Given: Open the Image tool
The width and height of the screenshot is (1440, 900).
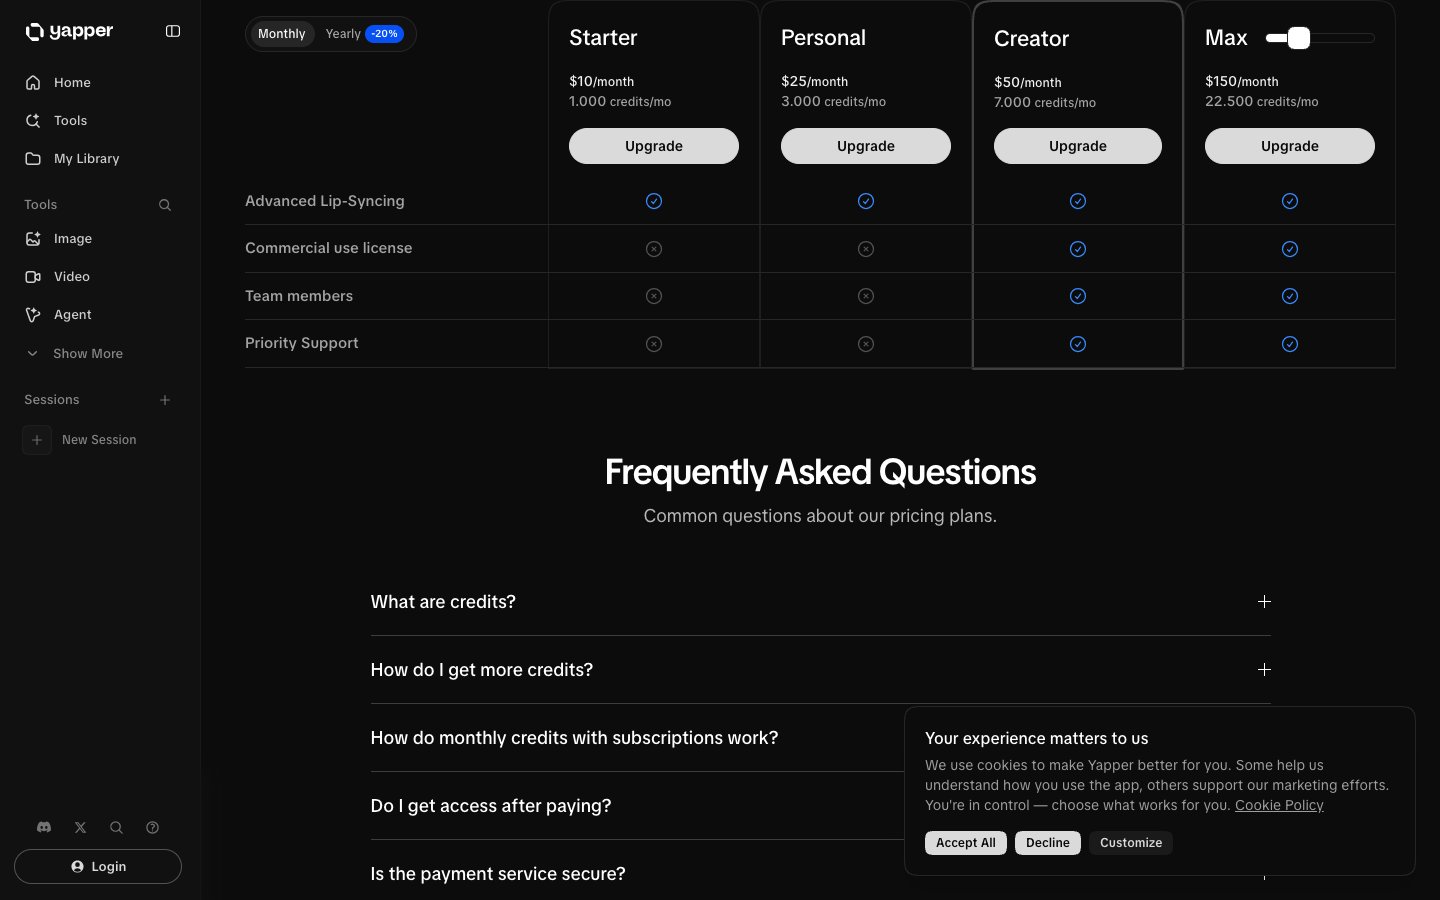Looking at the screenshot, I should click(72, 239).
